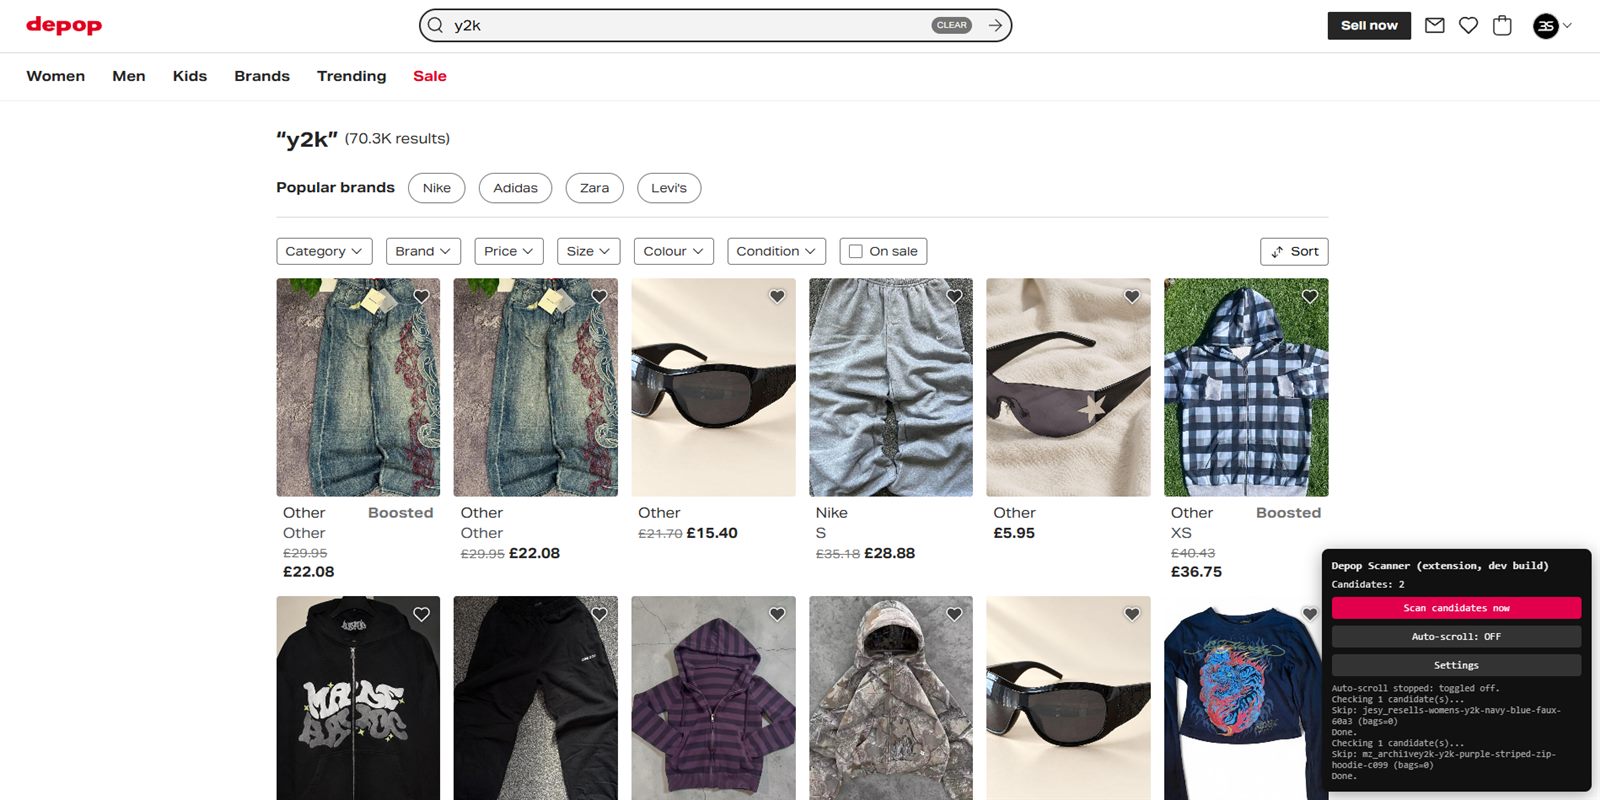Filter by Levi's popular brand
The width and height of the screenshot is (1600, 800).
pyautogui.click(x=669, y=188)
